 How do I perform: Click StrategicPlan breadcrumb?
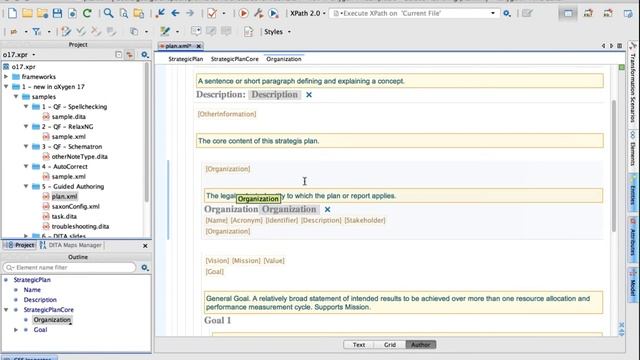186,59
